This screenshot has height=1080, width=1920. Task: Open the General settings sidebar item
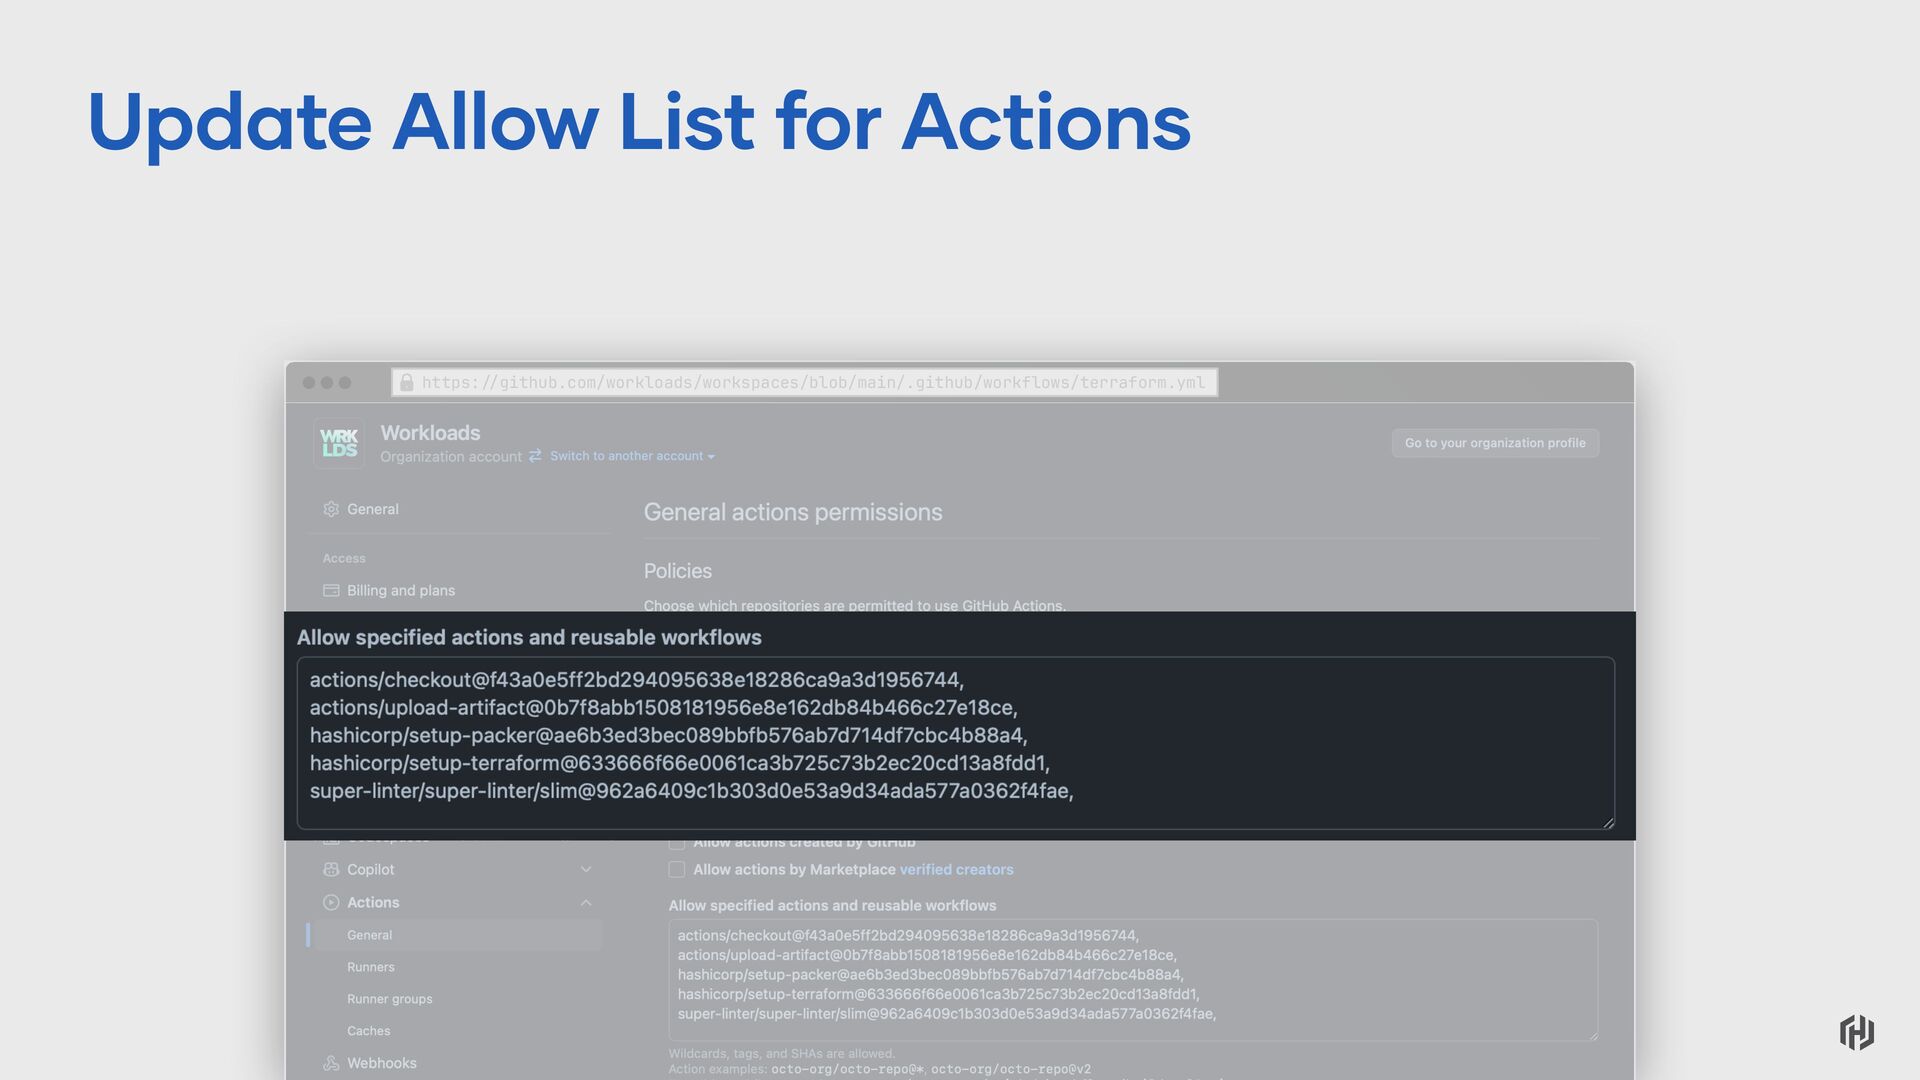[x=373, y=509]
